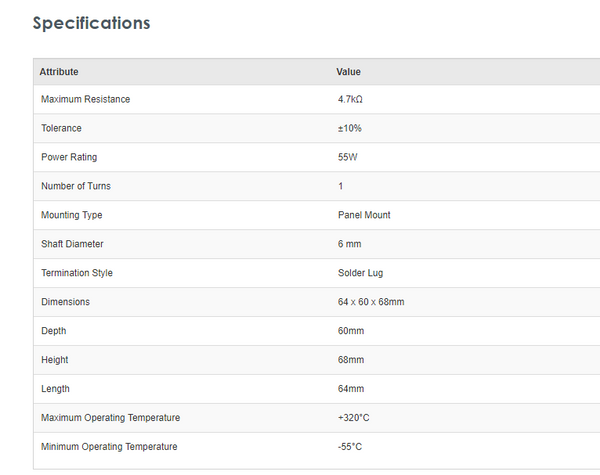
Task: Click the Specifications heading
Action: pyautogui.click(x=91, y=23)
